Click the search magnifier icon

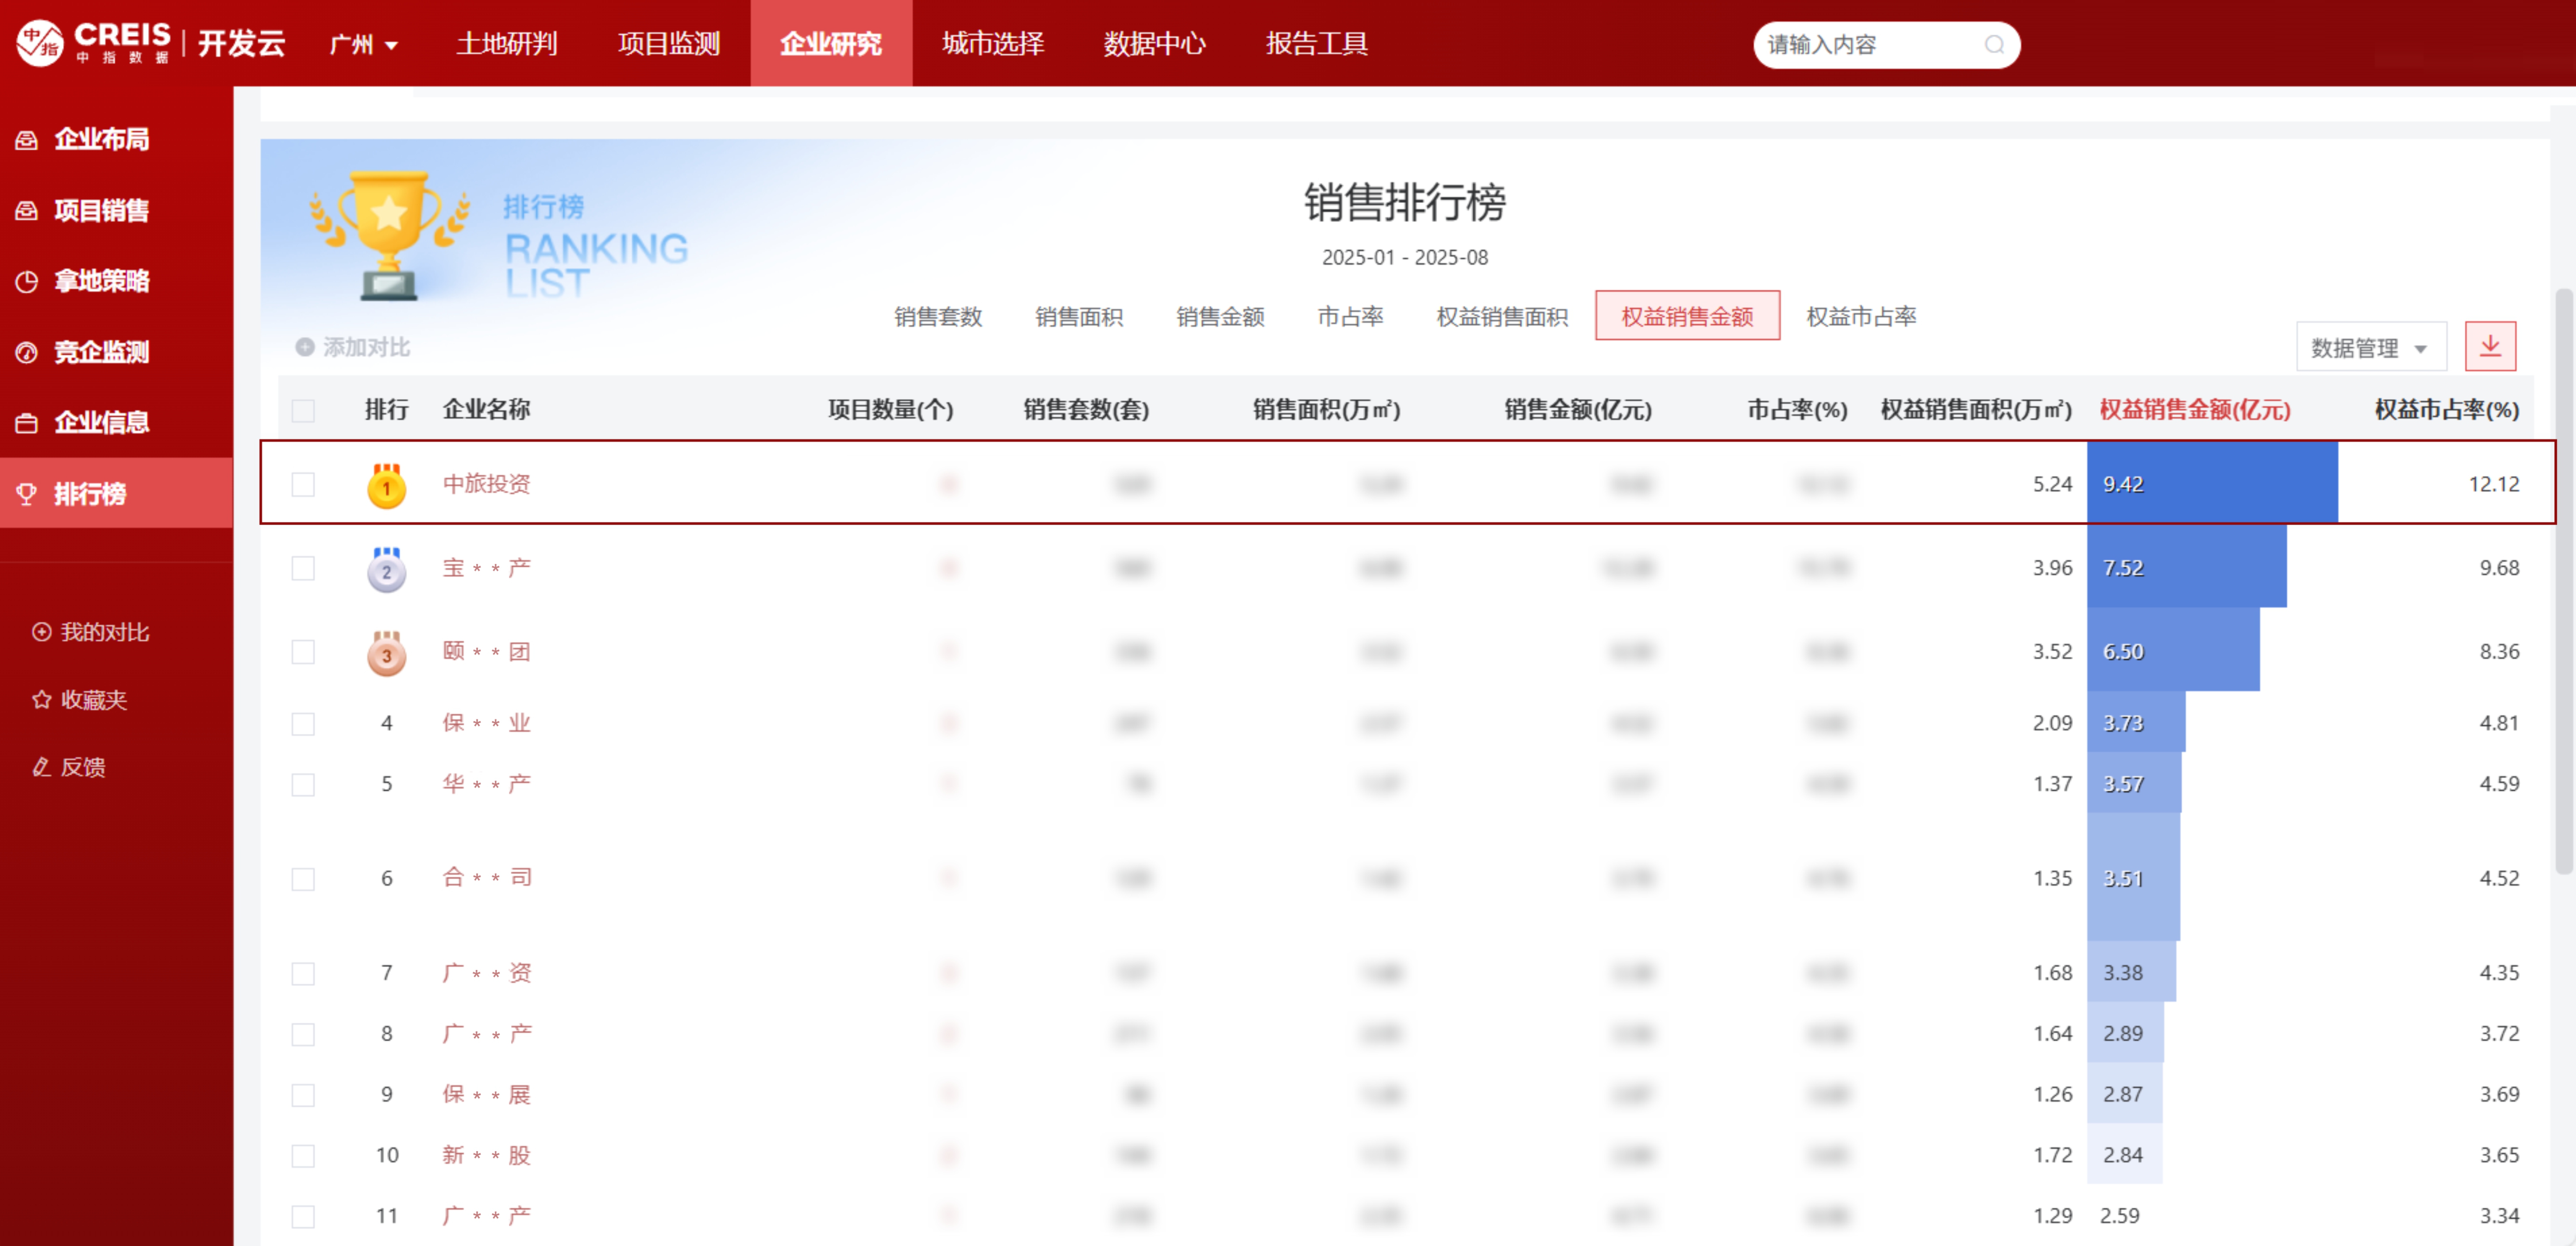pyautogui.click(x=1994, y=45)
